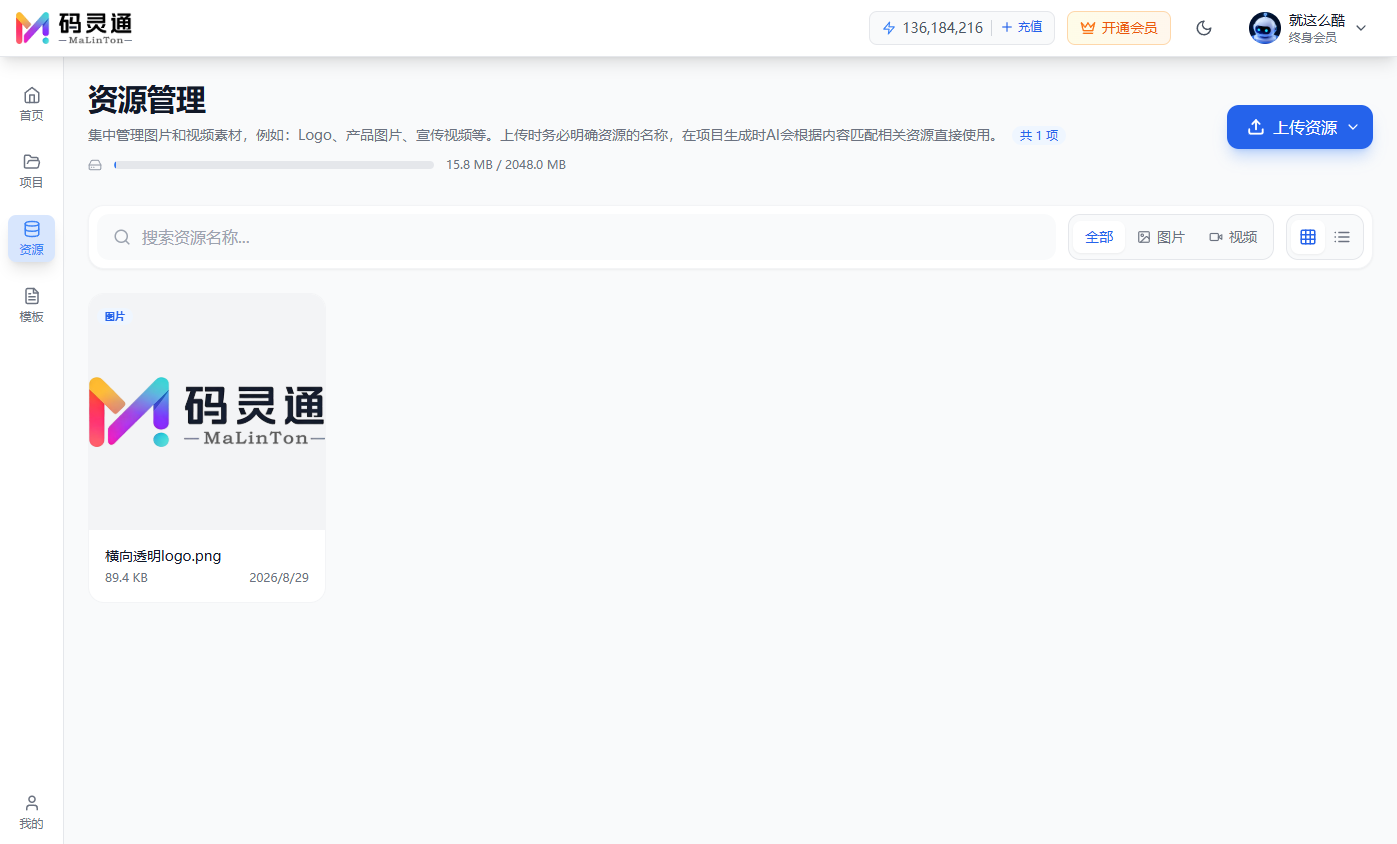Click the lightning credits balance 136,184,216
This screenshot has width=1397, height=844.
pyautogui.click(x=932, y=28)
